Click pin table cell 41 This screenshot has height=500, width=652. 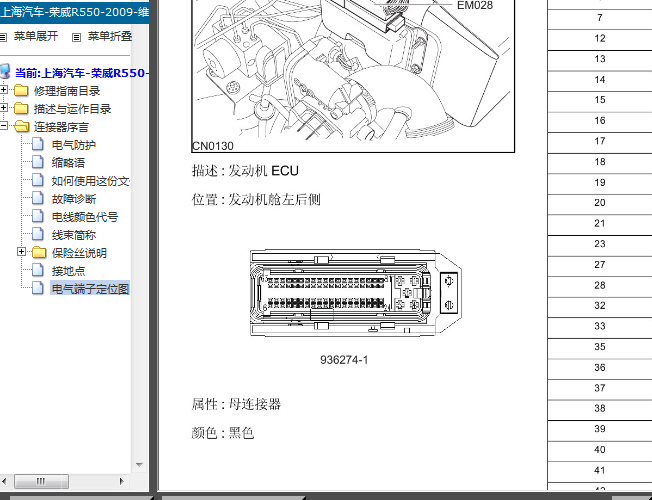[x=600, y=471]
